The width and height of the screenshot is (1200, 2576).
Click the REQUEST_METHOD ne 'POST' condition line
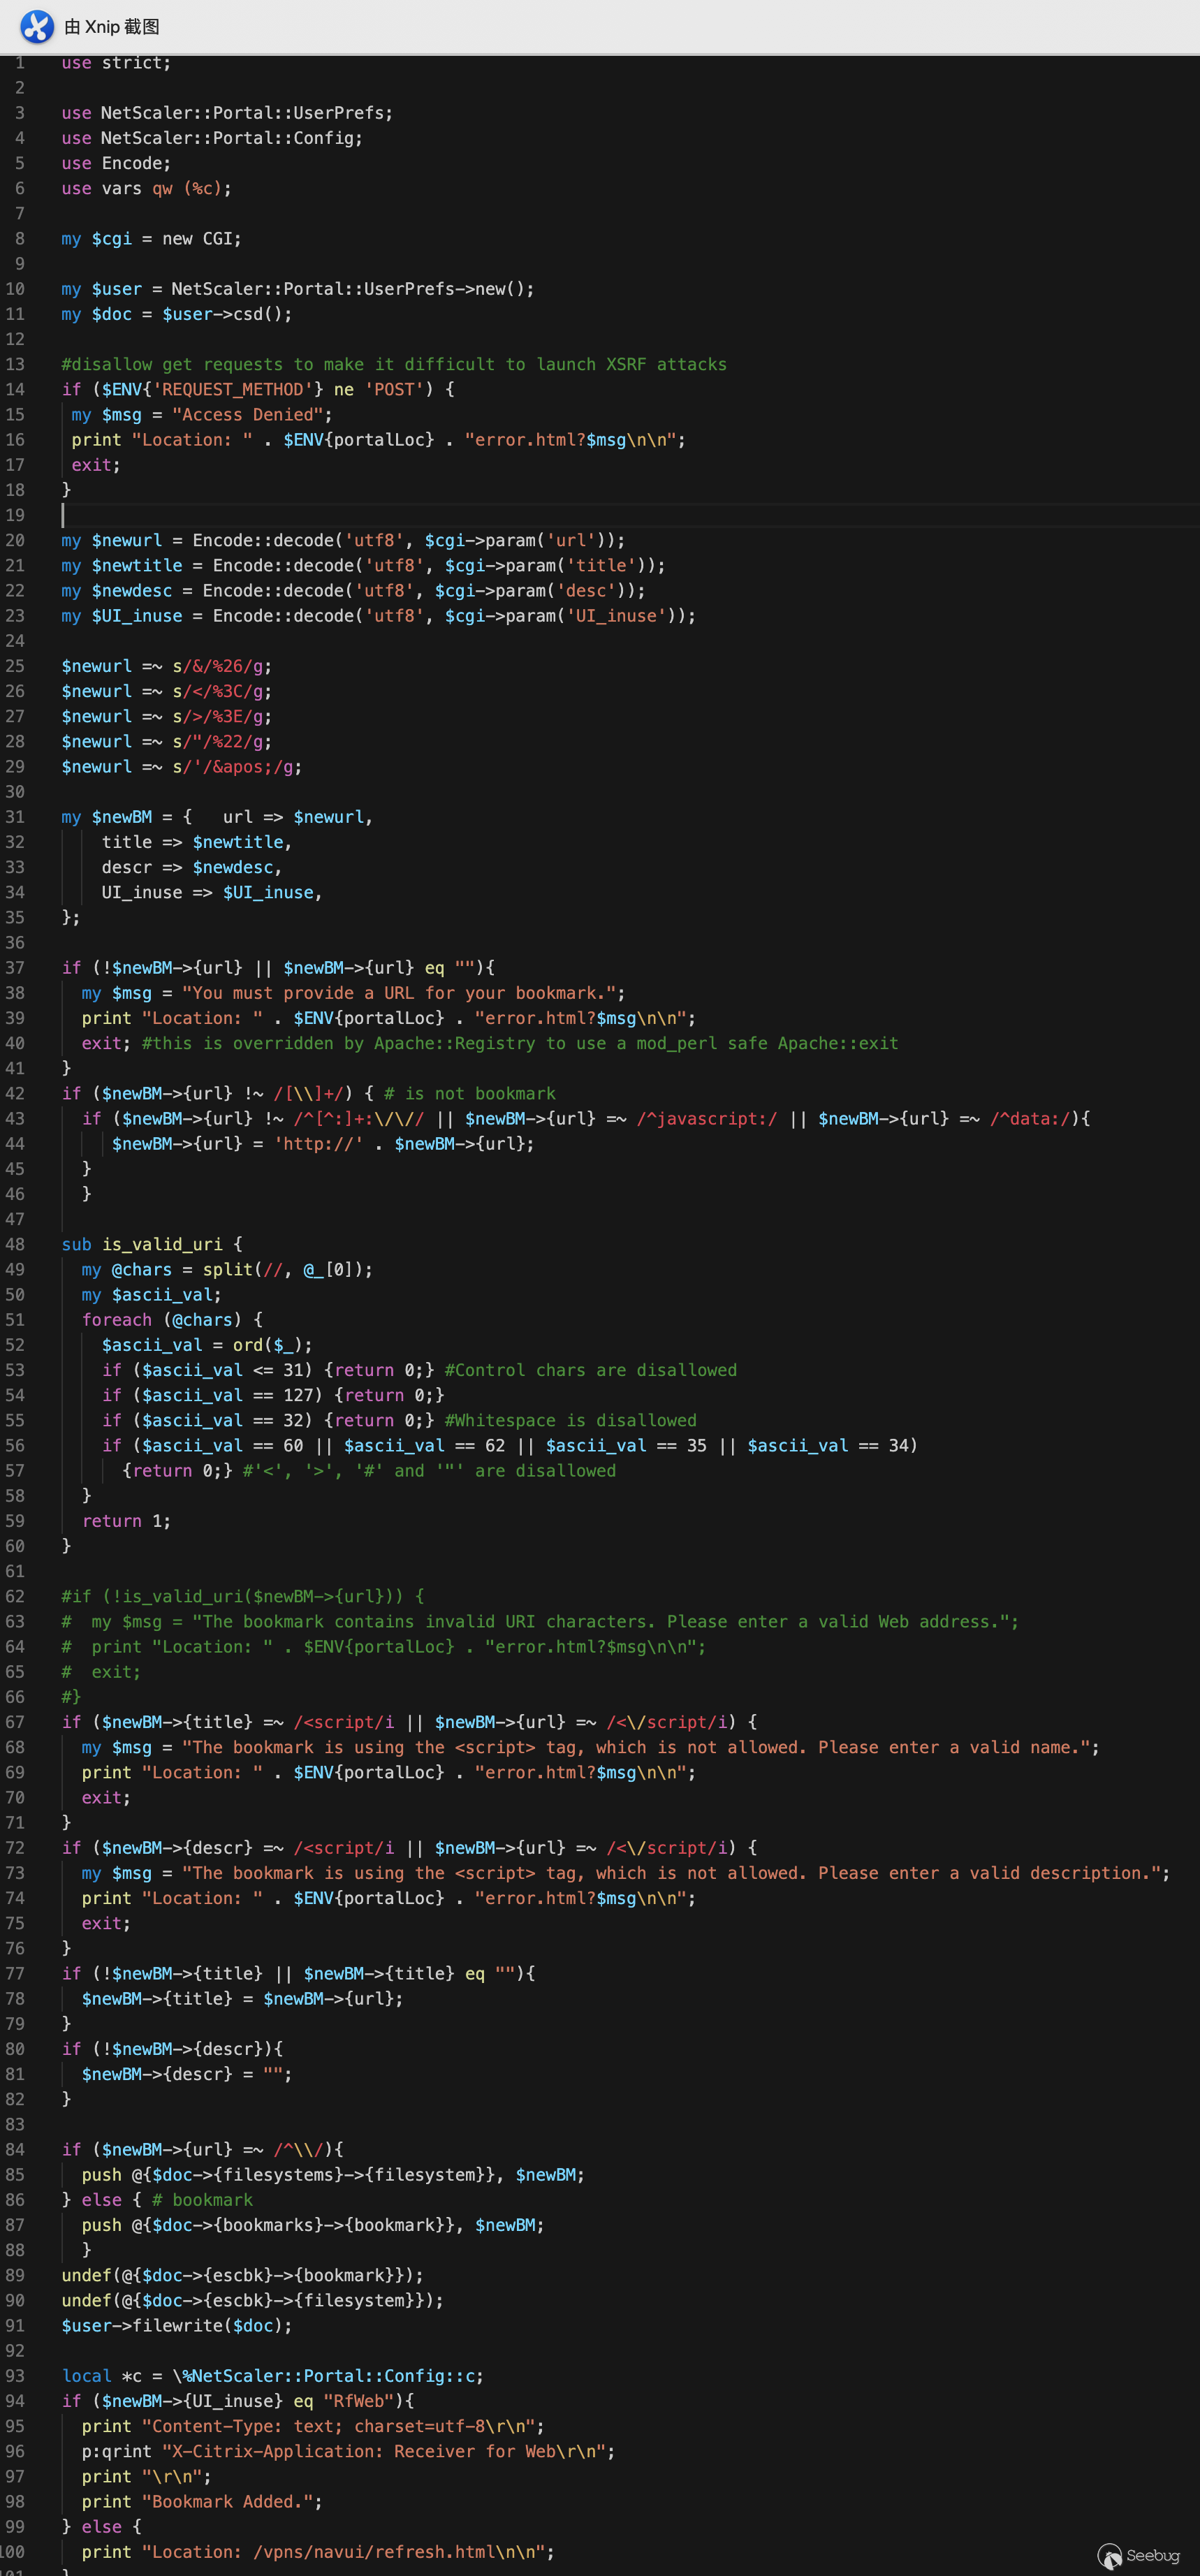(258, 389)
